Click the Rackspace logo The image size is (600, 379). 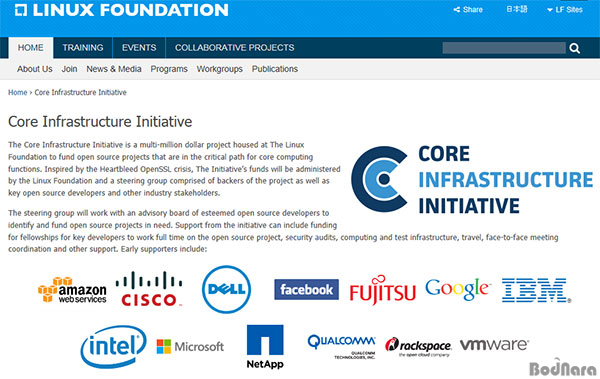coord(418,347)
